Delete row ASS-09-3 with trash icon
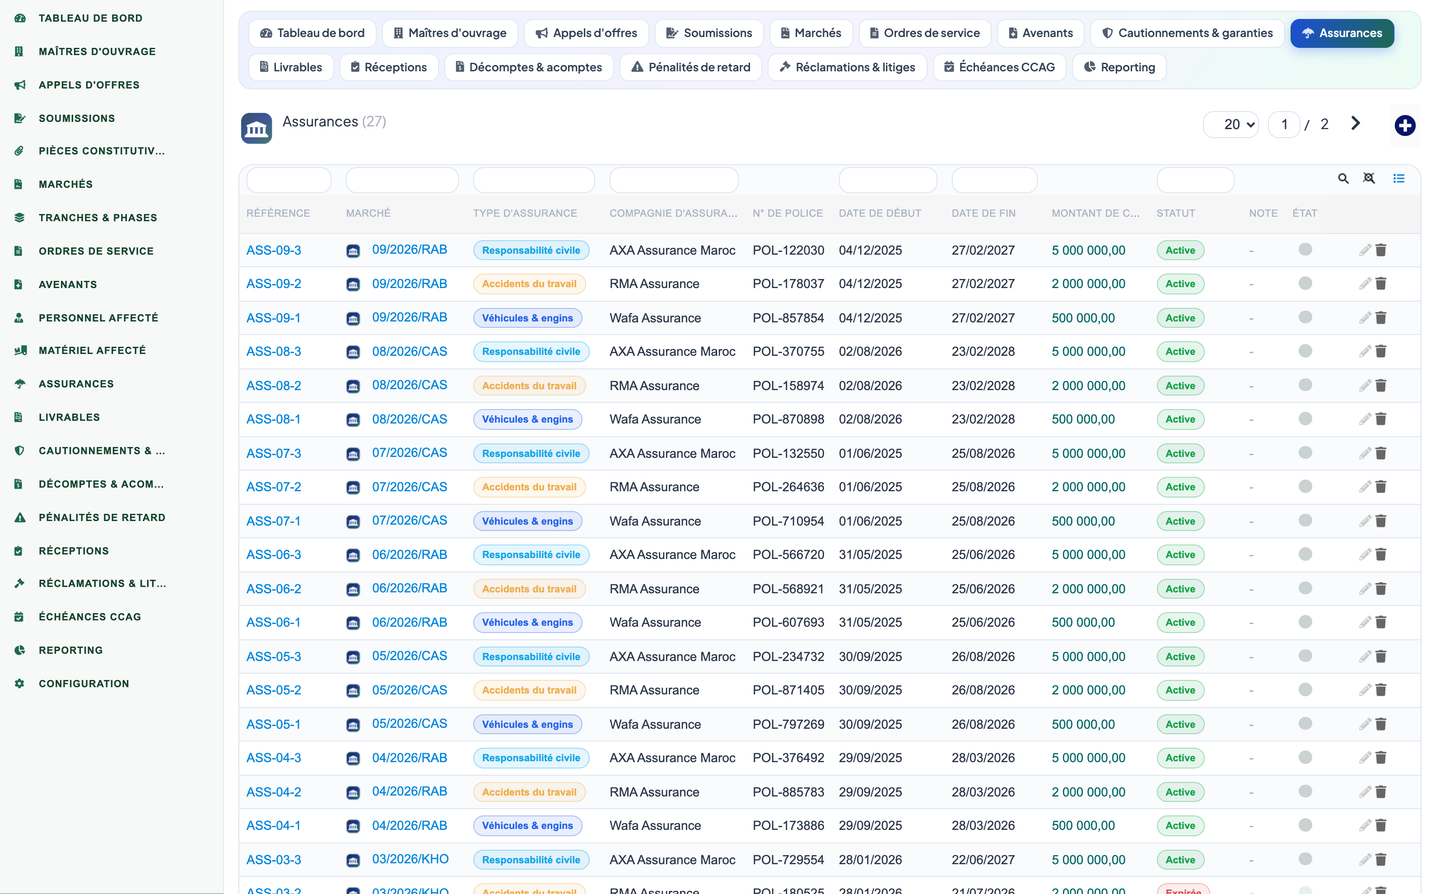 point(1381,250)
